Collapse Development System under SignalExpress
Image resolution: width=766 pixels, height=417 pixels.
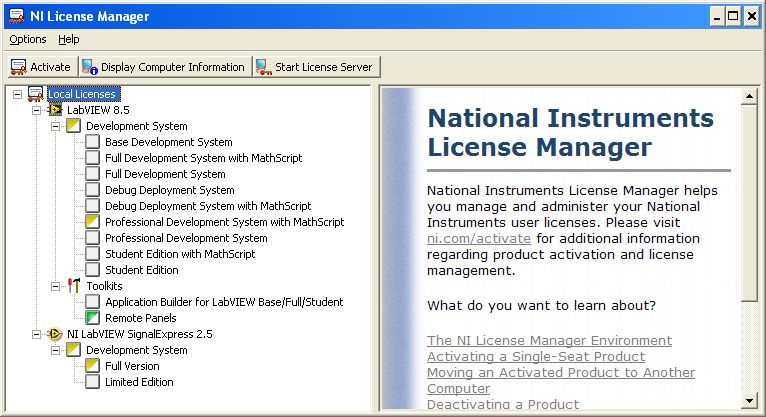(56, 350)
